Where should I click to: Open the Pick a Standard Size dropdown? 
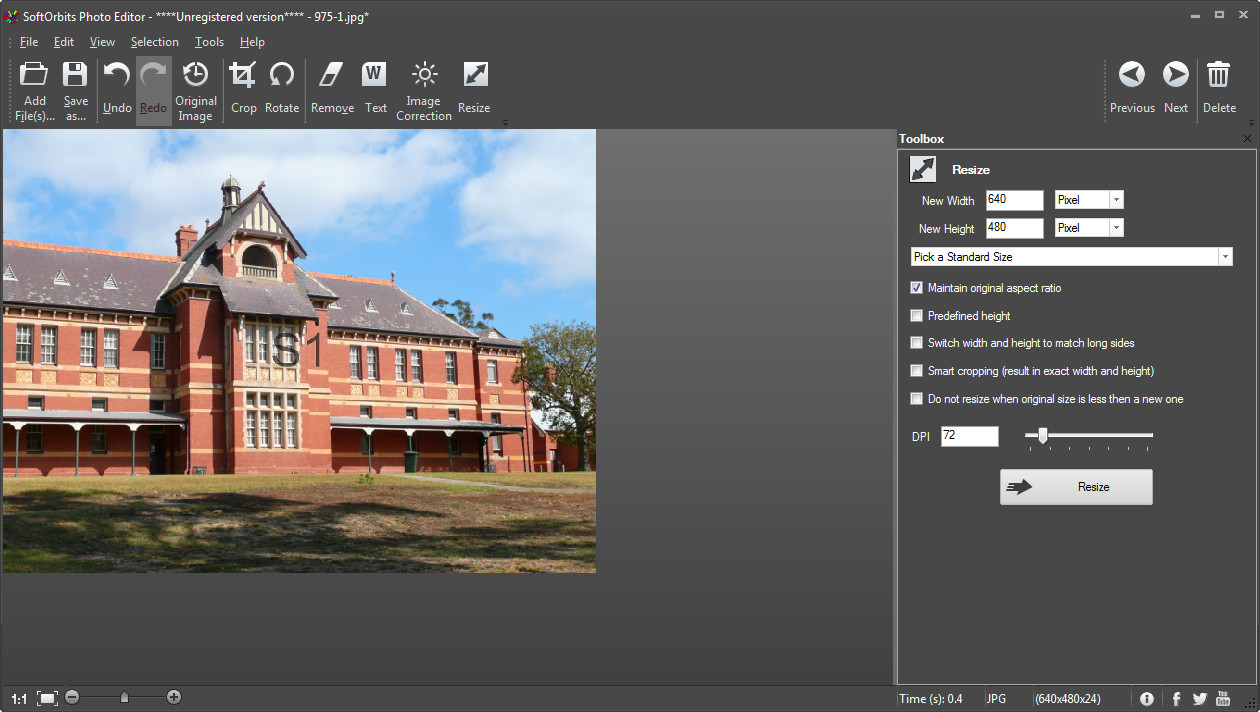(1224, 256)
